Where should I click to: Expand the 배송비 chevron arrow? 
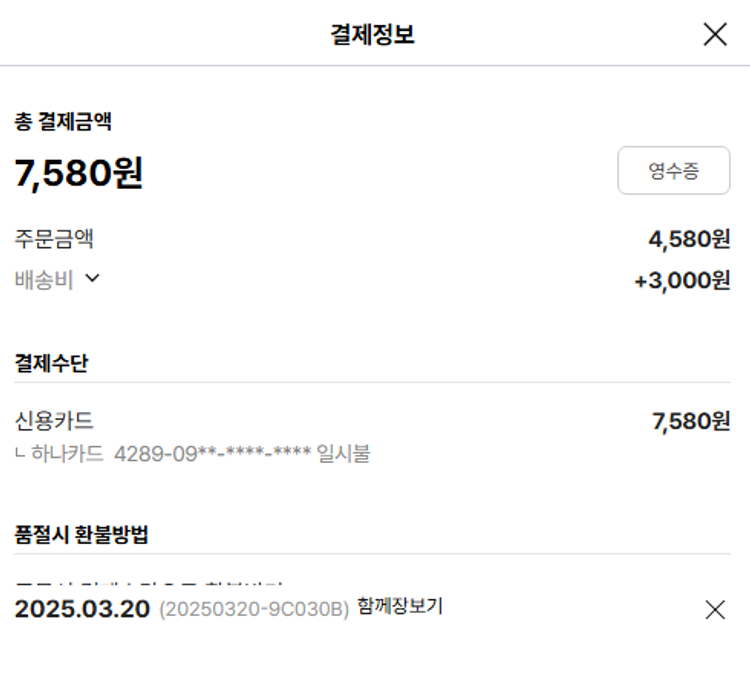click(x=93, y=279)
